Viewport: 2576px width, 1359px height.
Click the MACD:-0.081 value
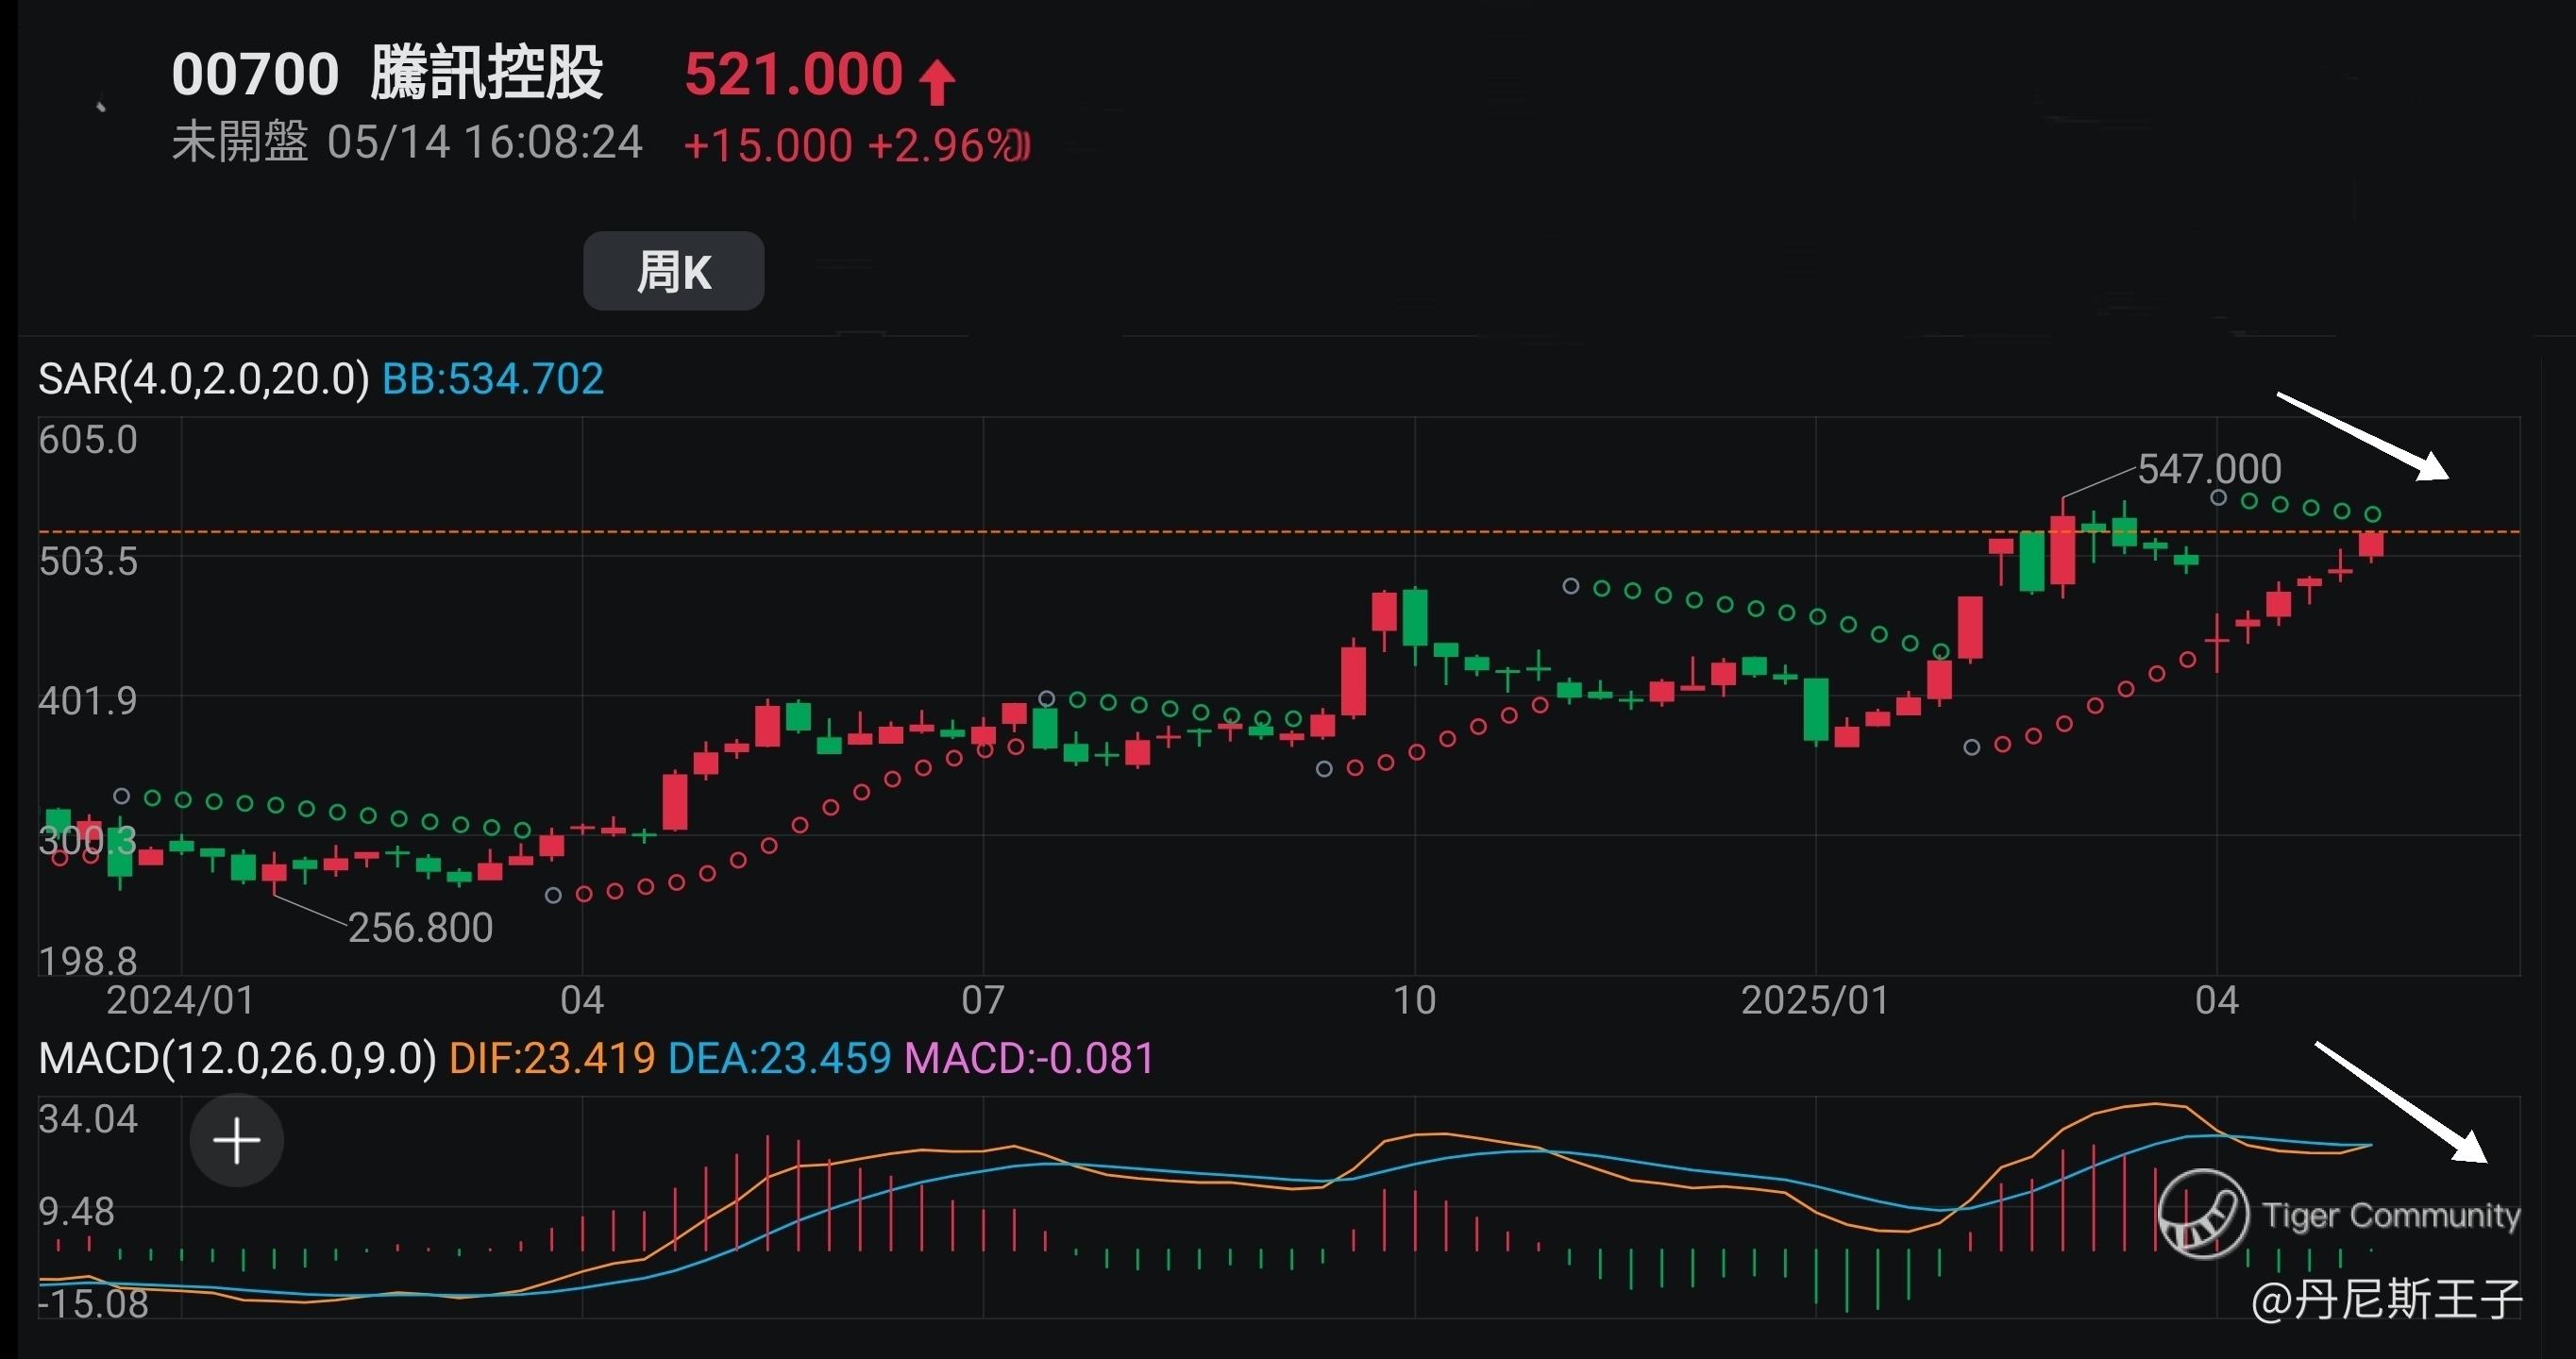(1029, 1058)
